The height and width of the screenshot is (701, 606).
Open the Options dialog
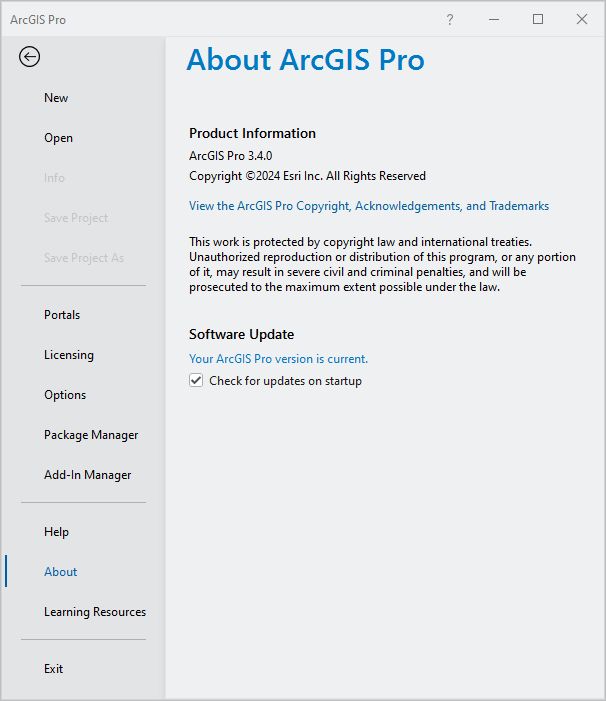tap(65, 395)
